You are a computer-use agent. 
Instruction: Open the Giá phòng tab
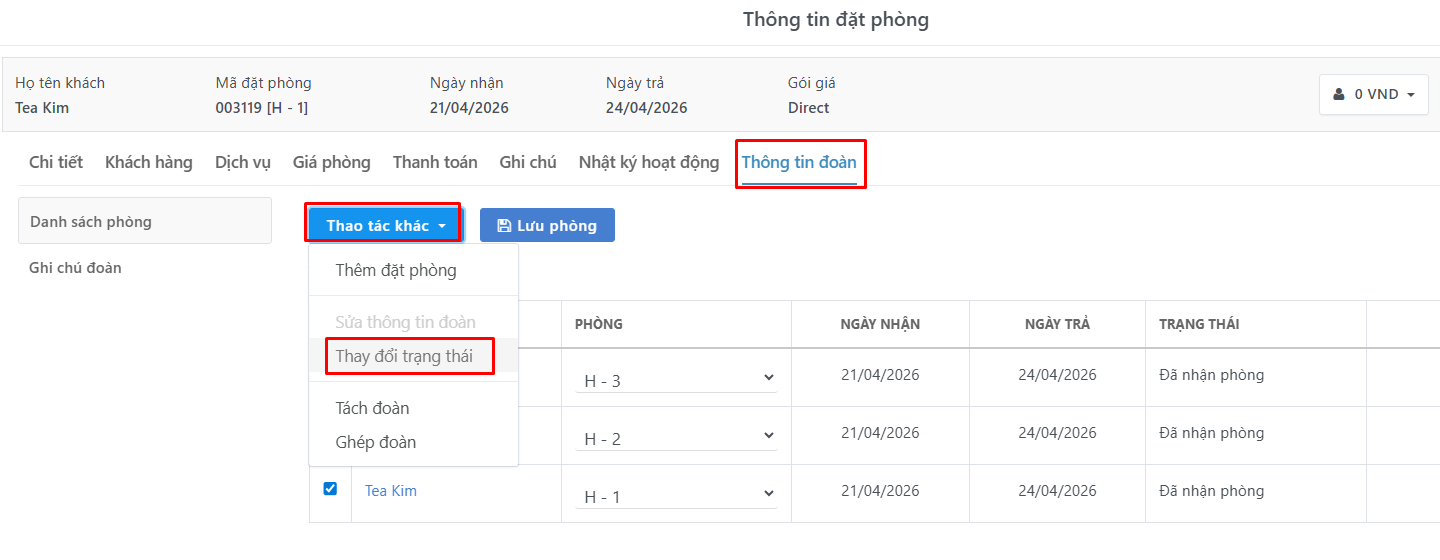click(332, 162)
